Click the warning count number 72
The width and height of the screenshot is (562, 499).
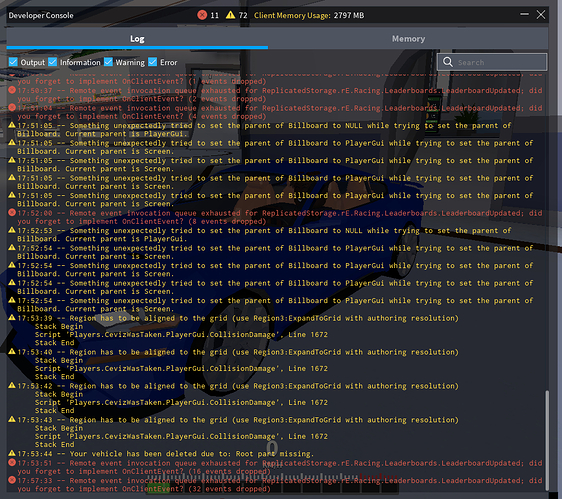(243, 15)
